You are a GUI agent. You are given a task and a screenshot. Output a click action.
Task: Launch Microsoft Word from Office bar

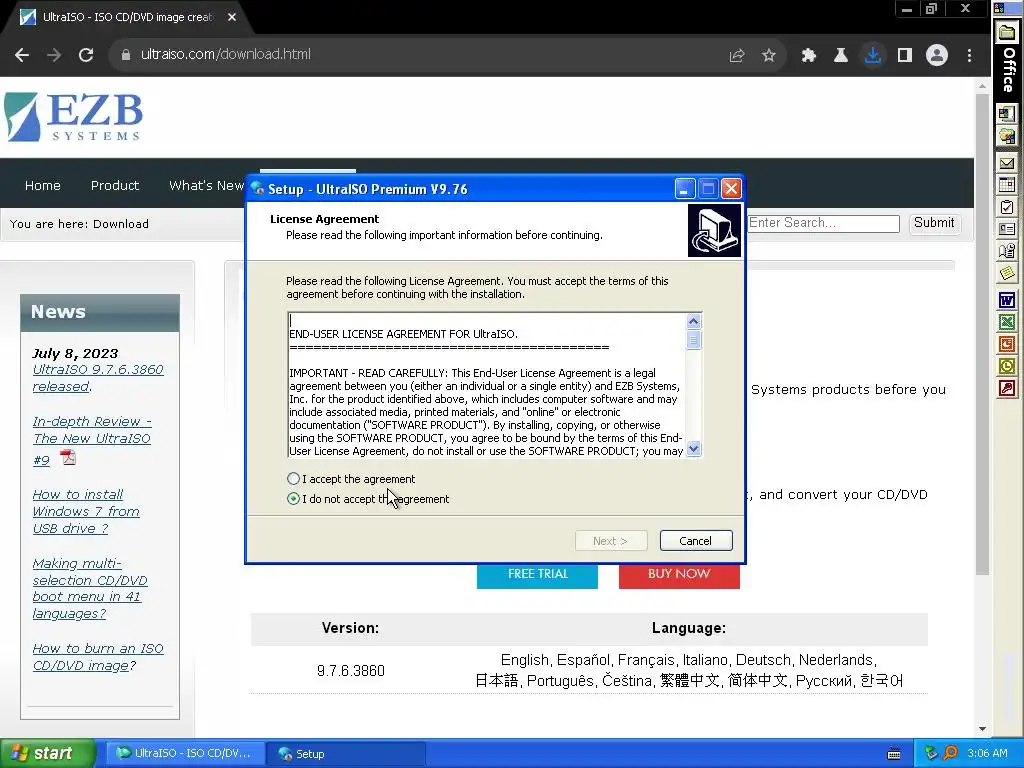[1006, 300]
